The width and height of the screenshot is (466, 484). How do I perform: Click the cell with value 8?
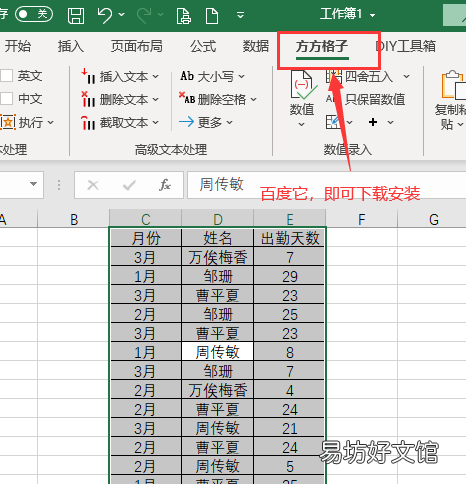[289, 352]
